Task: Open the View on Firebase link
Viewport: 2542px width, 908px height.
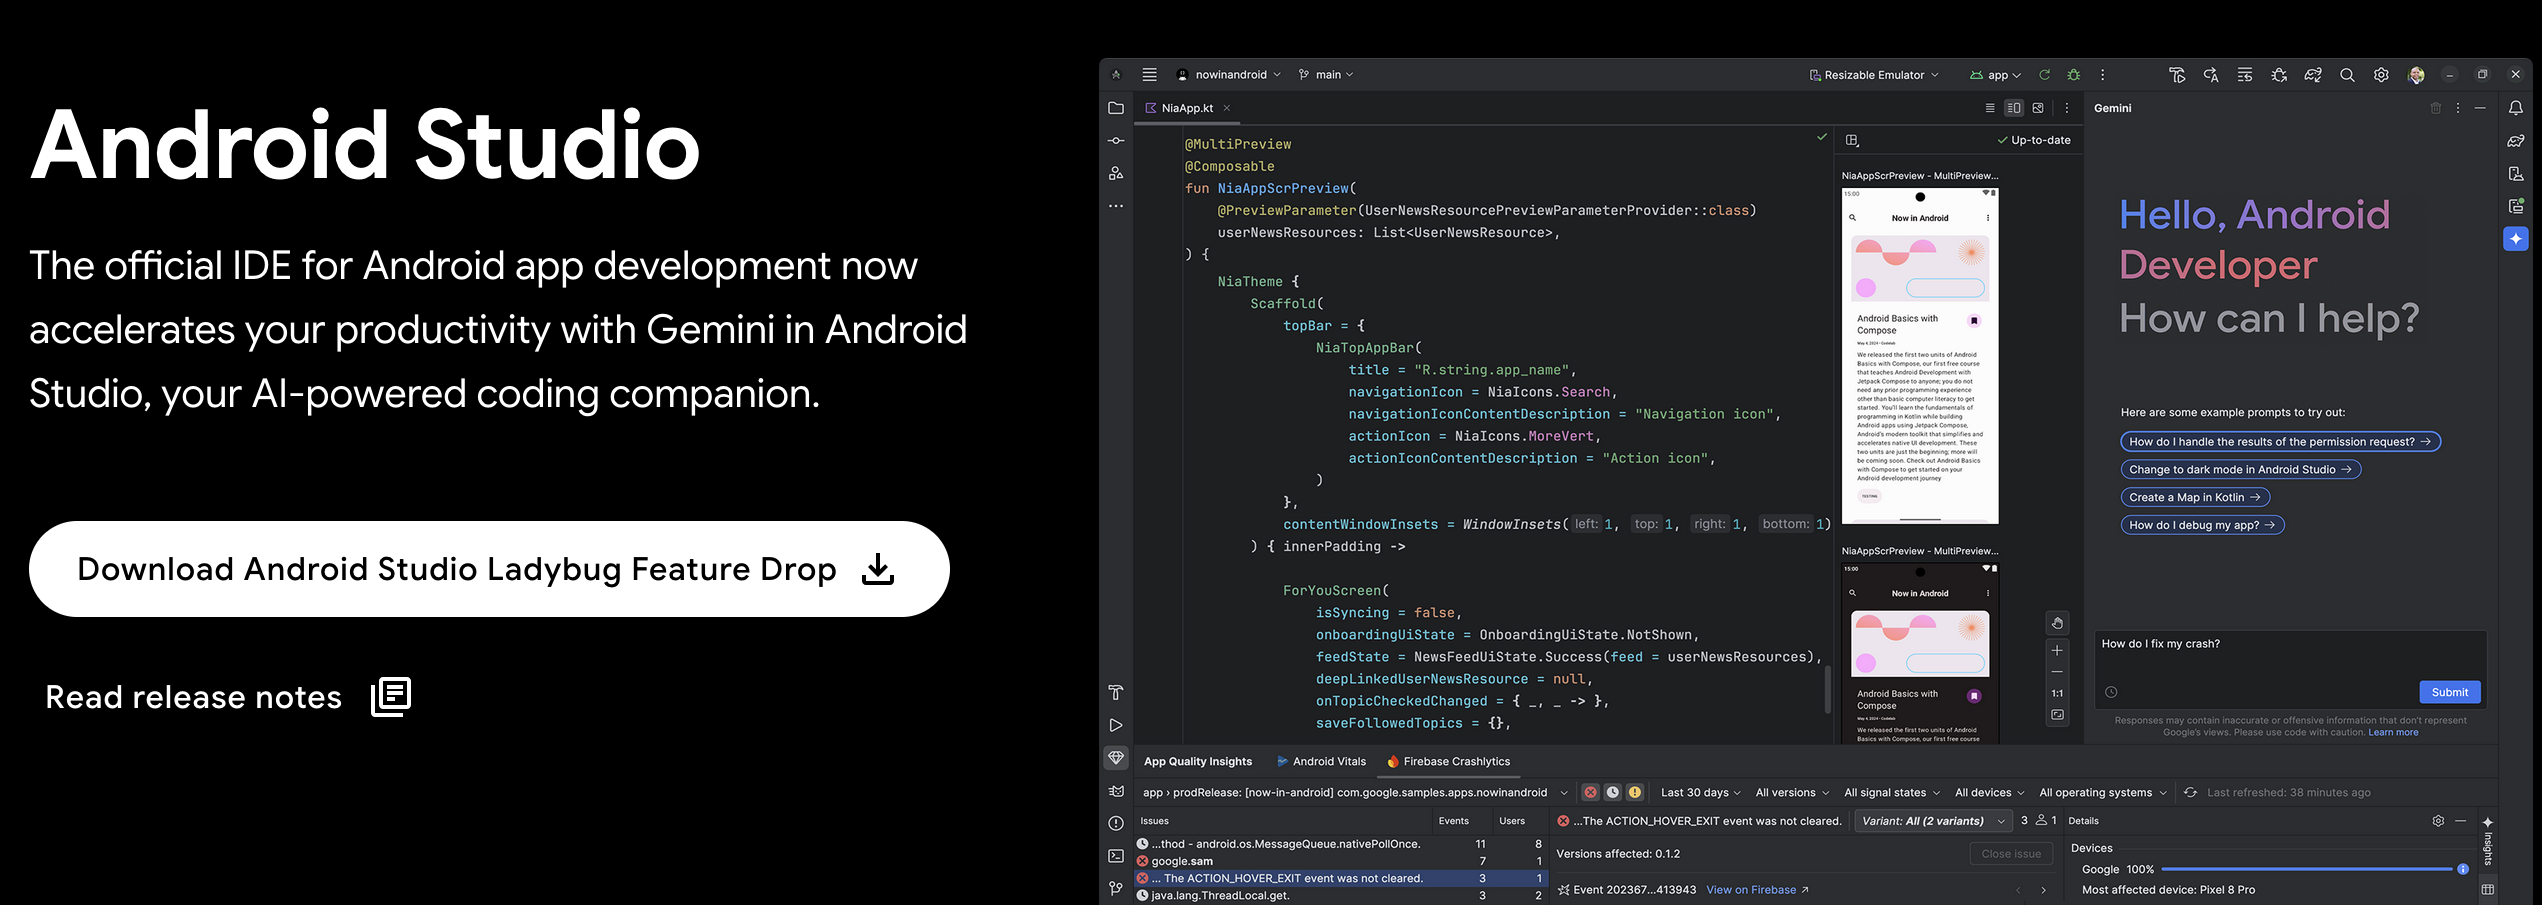Action: click(x=1757, y=890)
